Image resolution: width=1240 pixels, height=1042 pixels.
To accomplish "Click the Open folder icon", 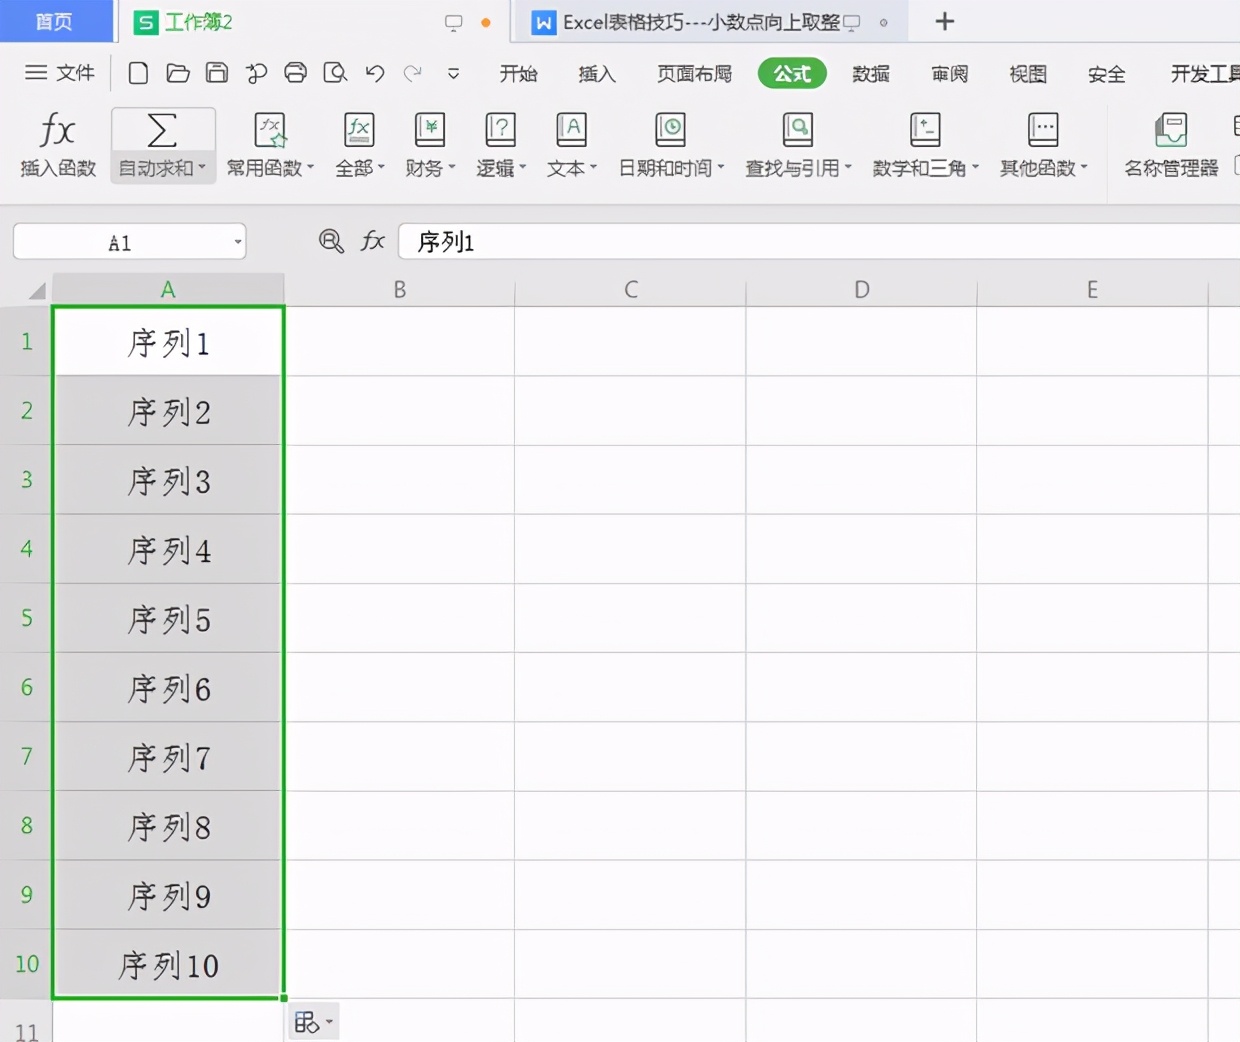I will 178,73.
